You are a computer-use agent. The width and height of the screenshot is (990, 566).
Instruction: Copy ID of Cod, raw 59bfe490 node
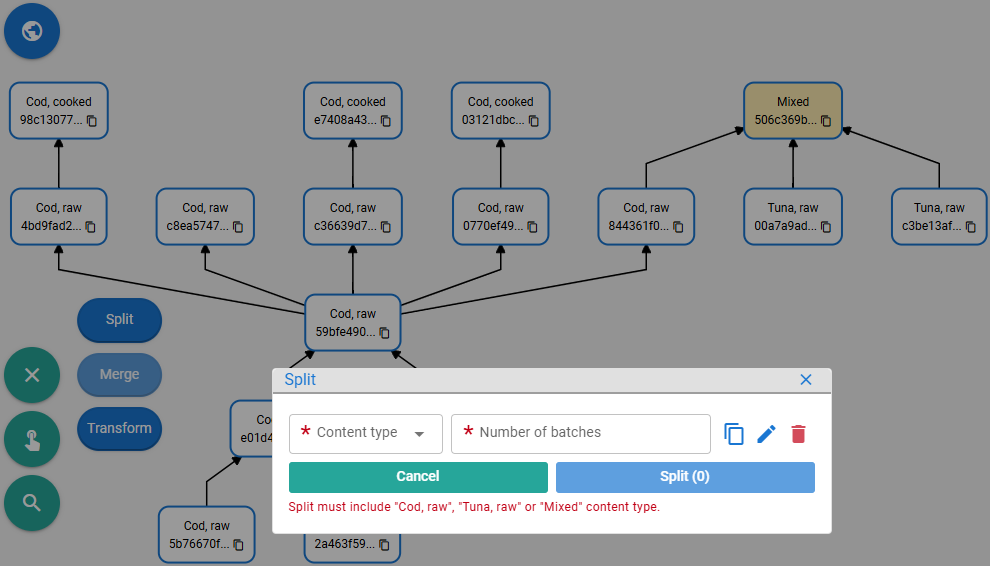(385, 333)
